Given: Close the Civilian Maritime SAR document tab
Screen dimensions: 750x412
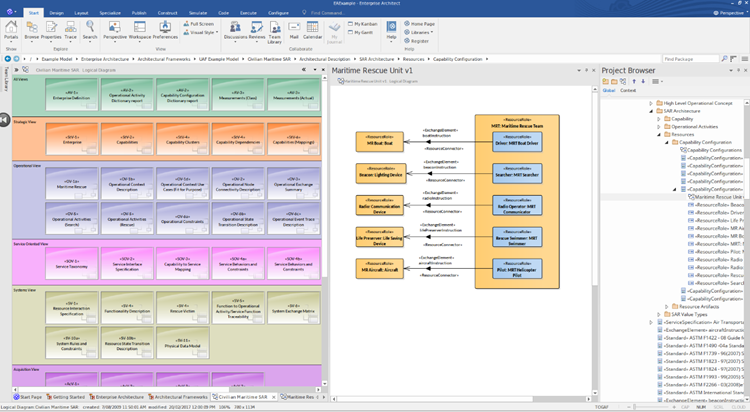Looking at the screenshot, I should pyautogui.click(x=274, y=397).
